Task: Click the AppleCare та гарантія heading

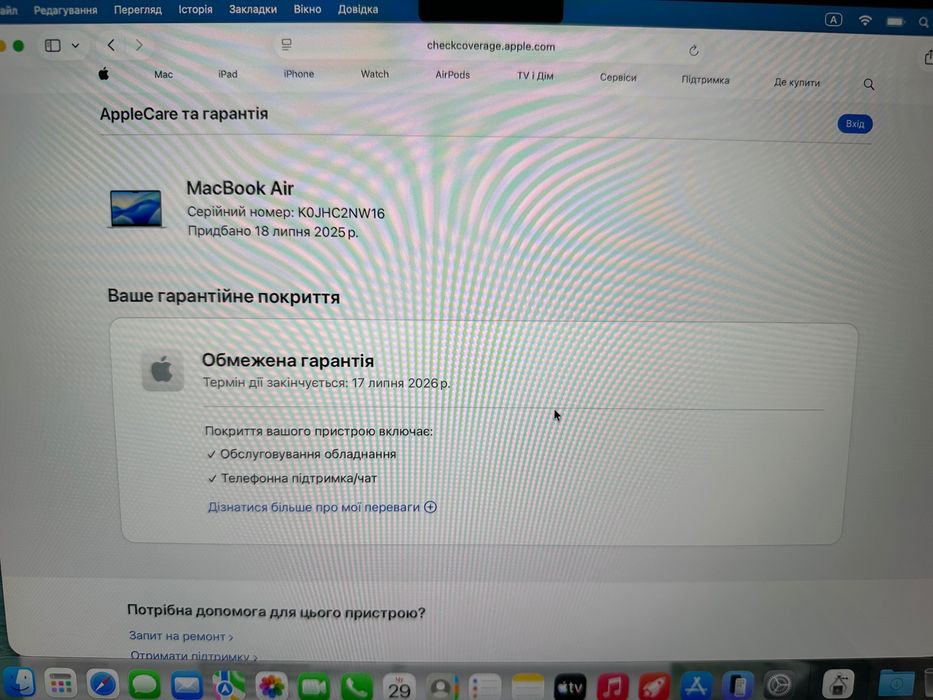Action: 184,114
